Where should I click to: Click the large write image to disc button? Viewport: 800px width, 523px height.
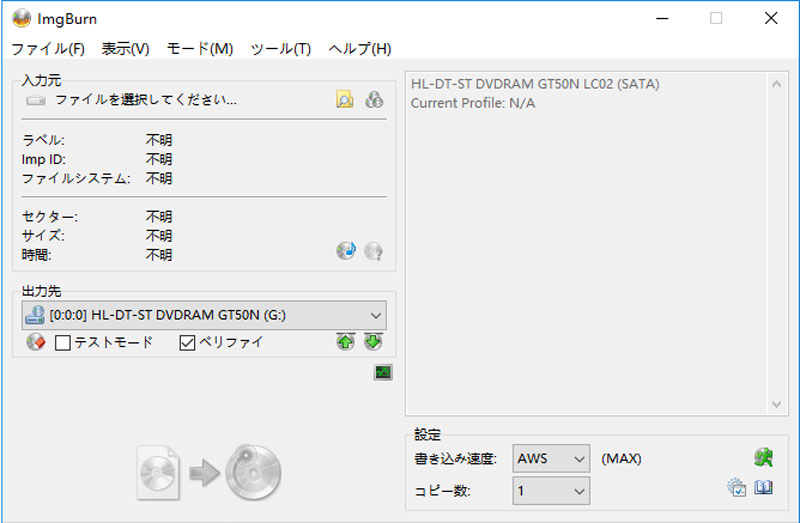point(210,471)
